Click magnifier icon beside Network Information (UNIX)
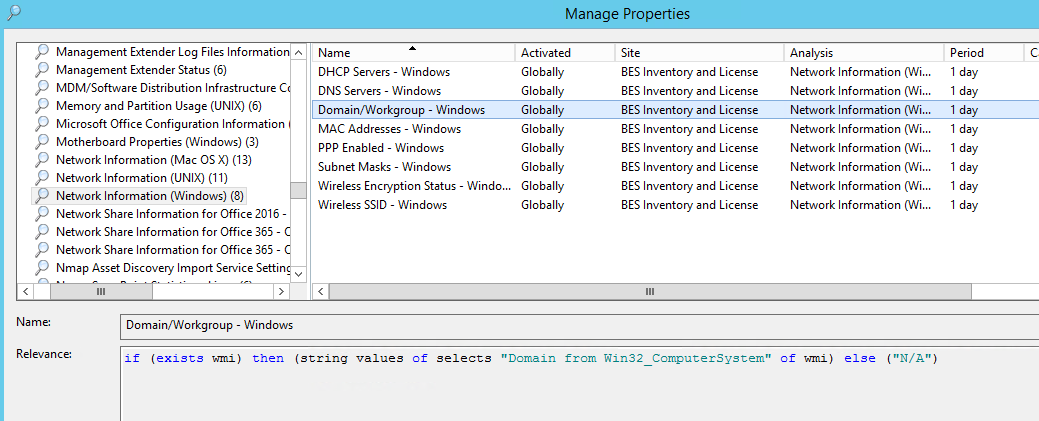This screenshot has width=1039, height=421. pos(42,178)
